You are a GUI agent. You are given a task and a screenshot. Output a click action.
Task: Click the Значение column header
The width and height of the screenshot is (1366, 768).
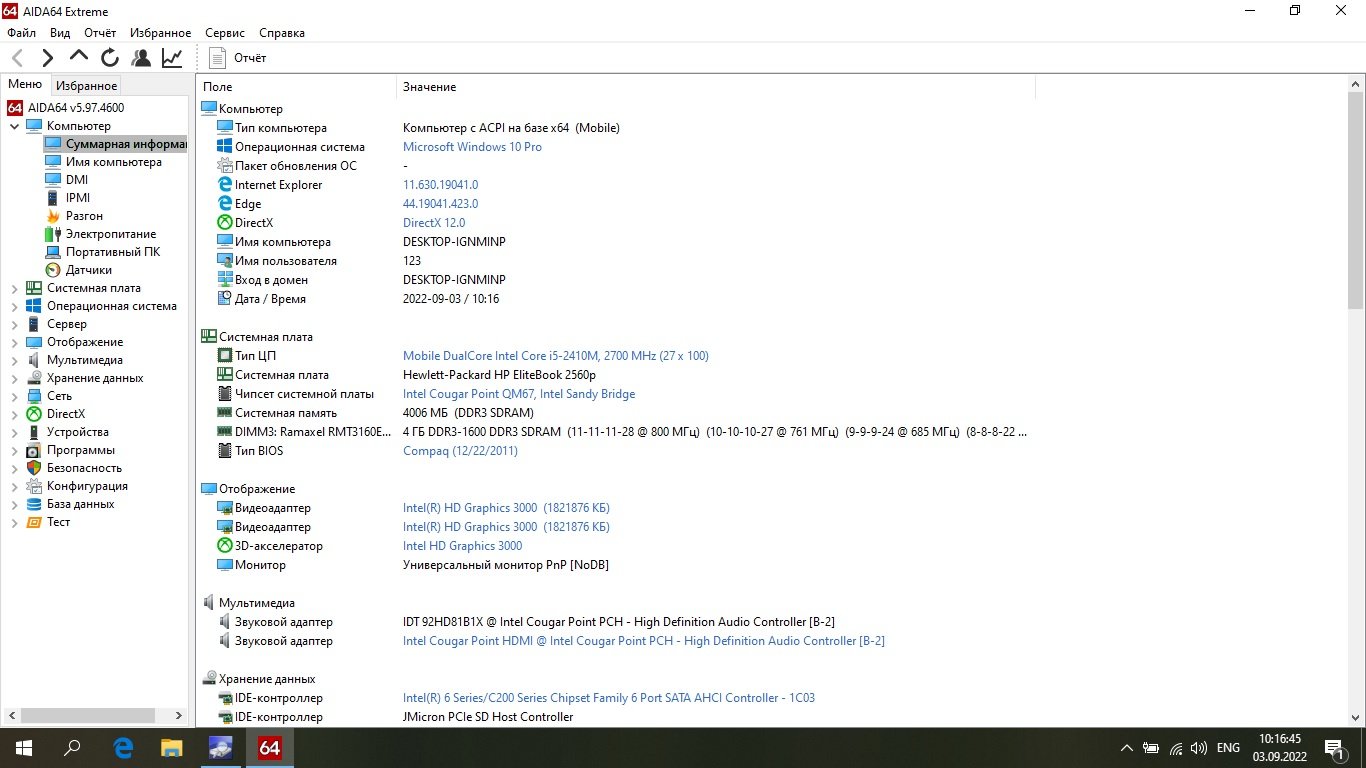click(716, 87)
